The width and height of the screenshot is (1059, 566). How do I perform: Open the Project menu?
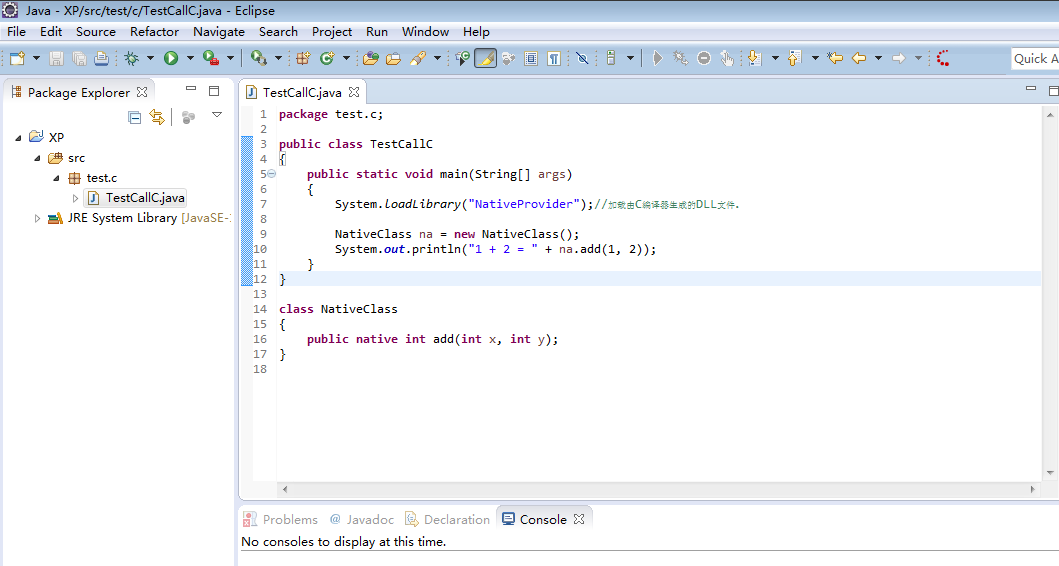click(x=332, y=32)
